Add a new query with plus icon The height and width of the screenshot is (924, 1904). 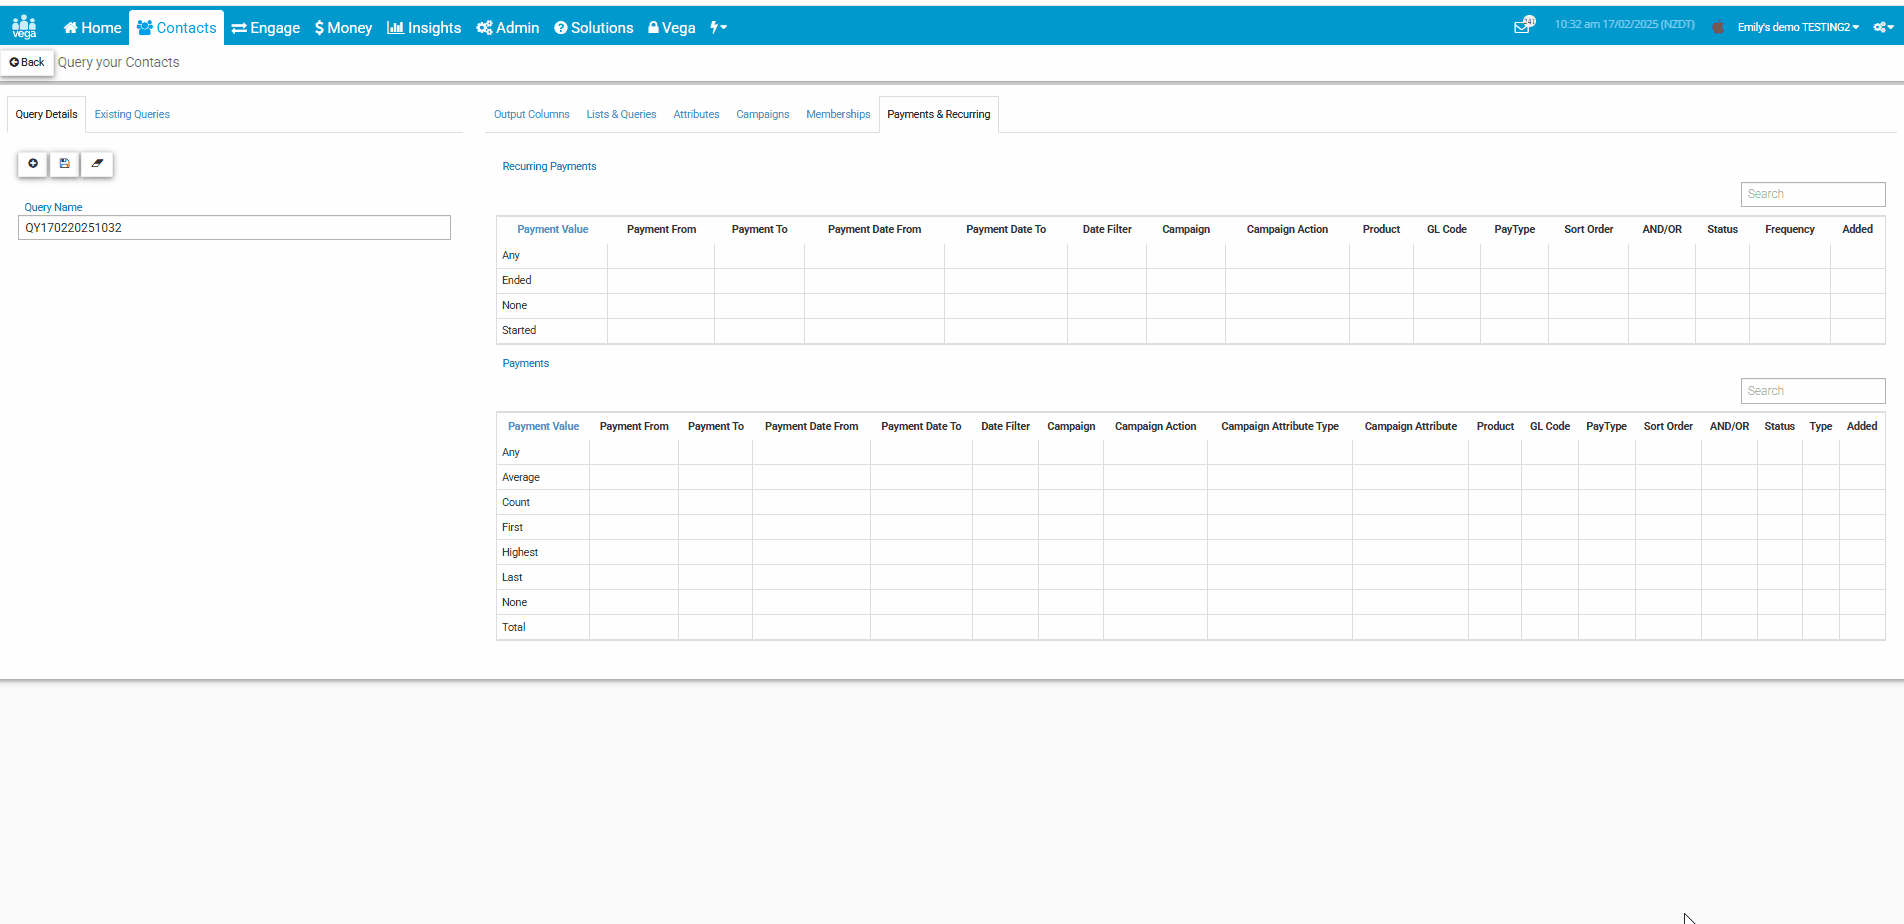pos(33,164)
